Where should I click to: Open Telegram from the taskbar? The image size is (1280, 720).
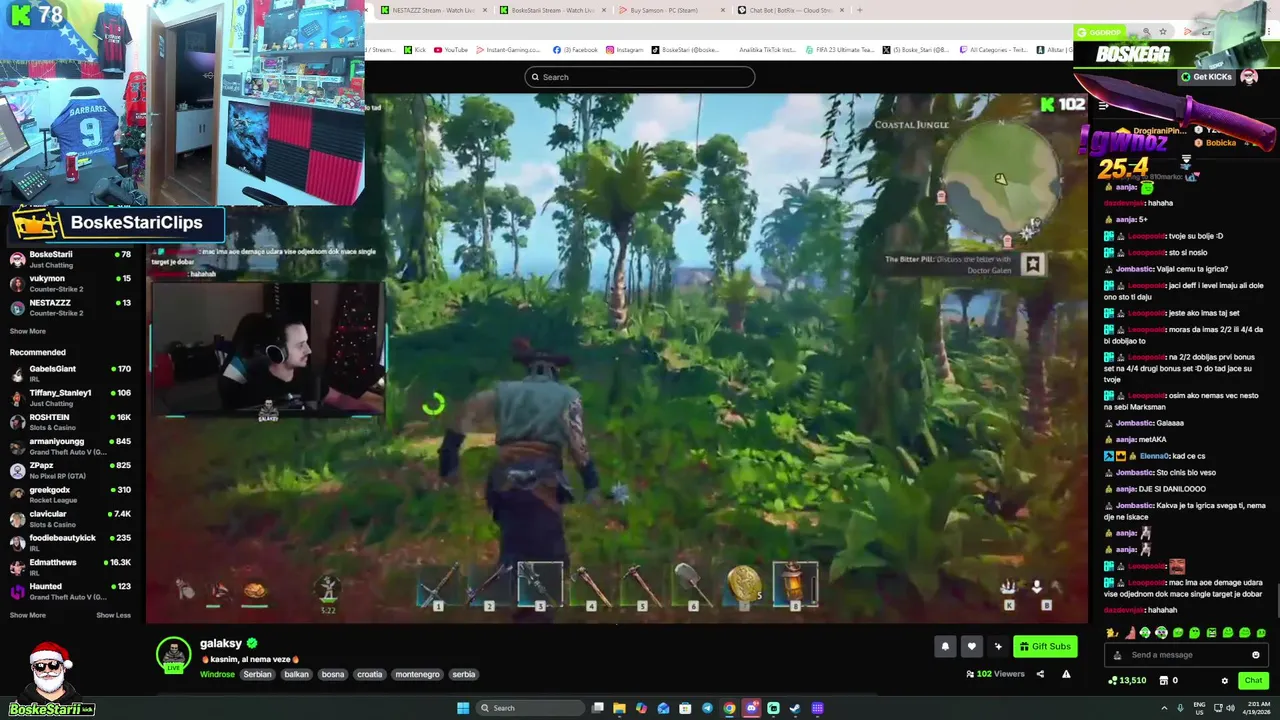707,708
